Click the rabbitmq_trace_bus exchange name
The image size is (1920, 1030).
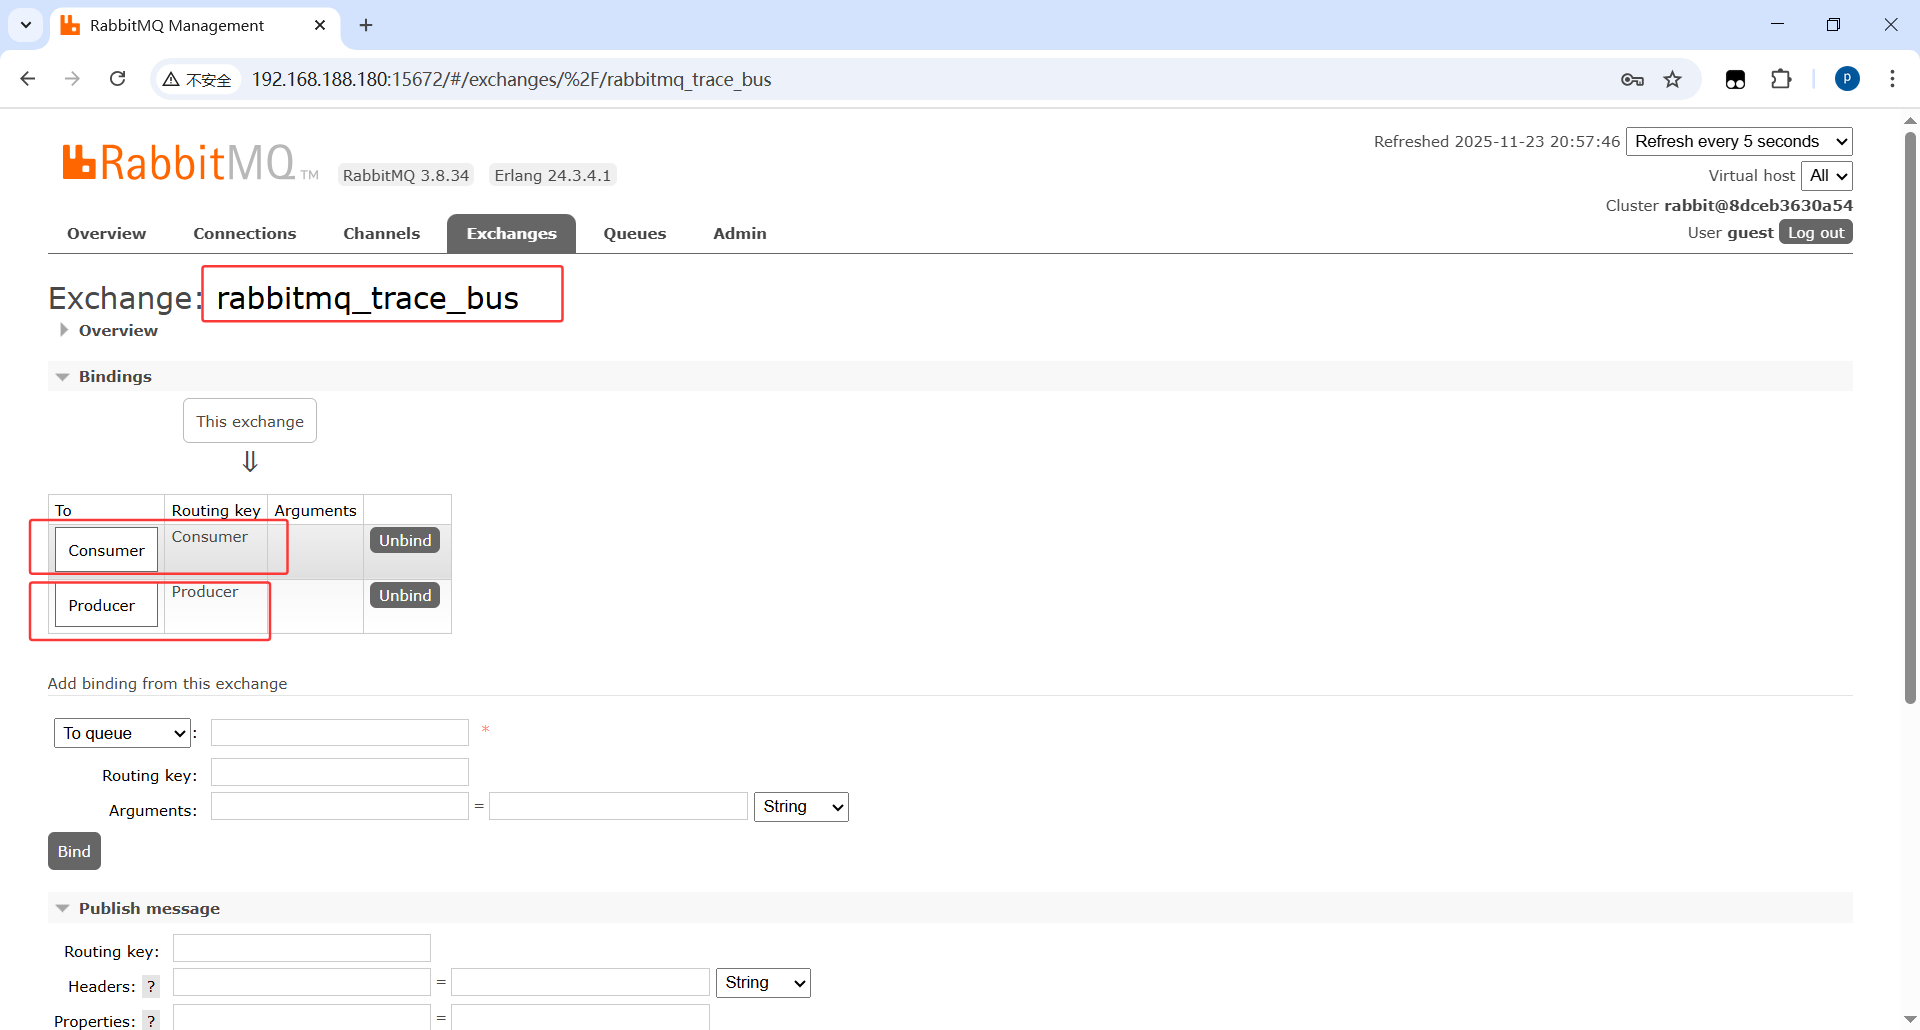pyautogui.click(x=367, y=298)
